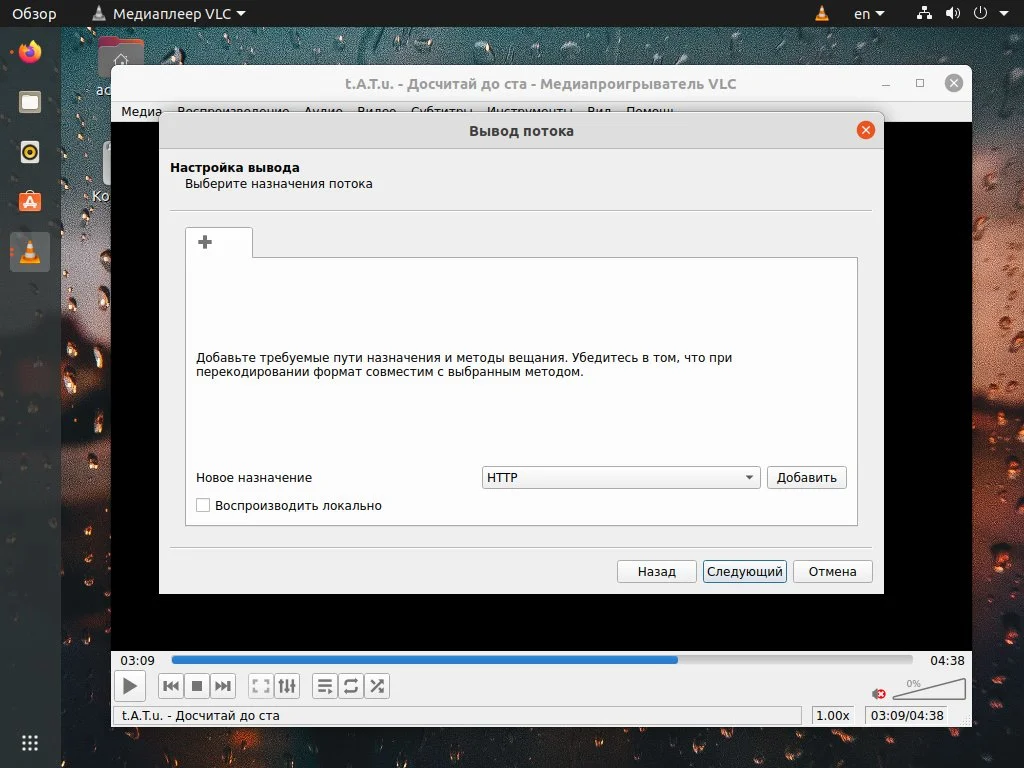
Task: Click the 'Добавить' button
Action: pos(806,477)
